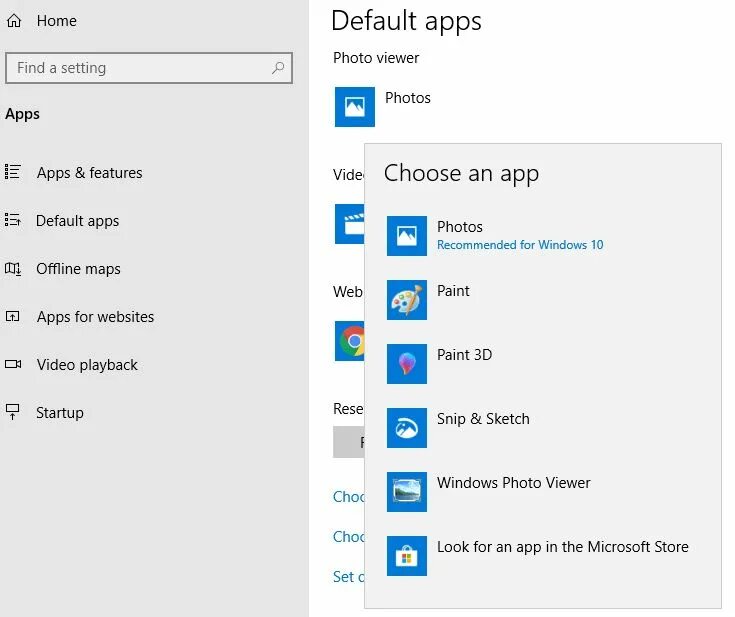Open Video playback settings
The height and width of the screenshot is (617, 735).
[87, 365]
